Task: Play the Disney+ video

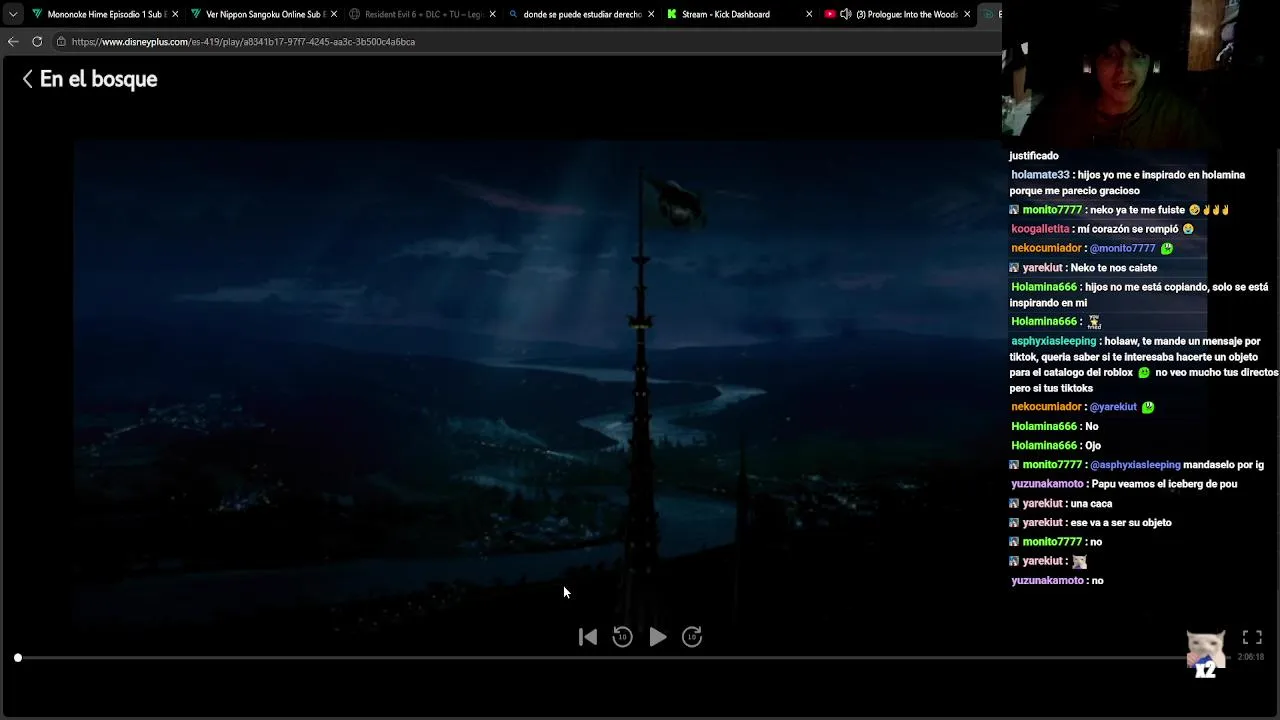Action: [657, 637]
